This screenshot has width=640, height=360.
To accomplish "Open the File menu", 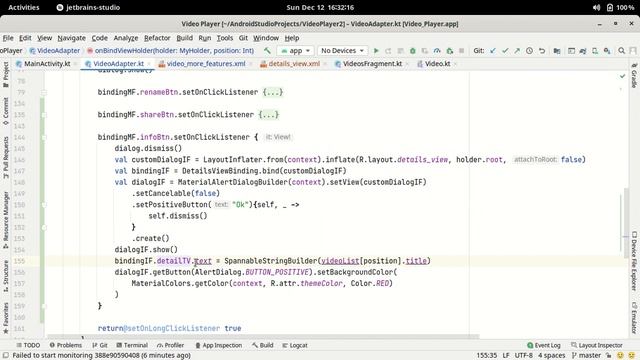I will pos(8,38).
